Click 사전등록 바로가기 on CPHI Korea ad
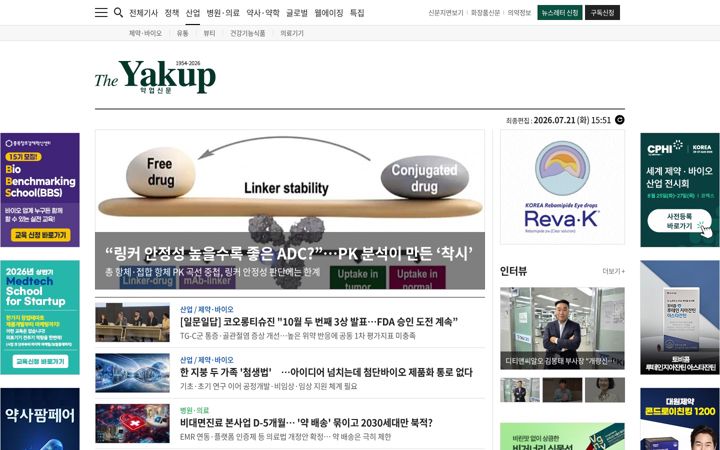The image size is (720, 450). click(x=679, y=221)
